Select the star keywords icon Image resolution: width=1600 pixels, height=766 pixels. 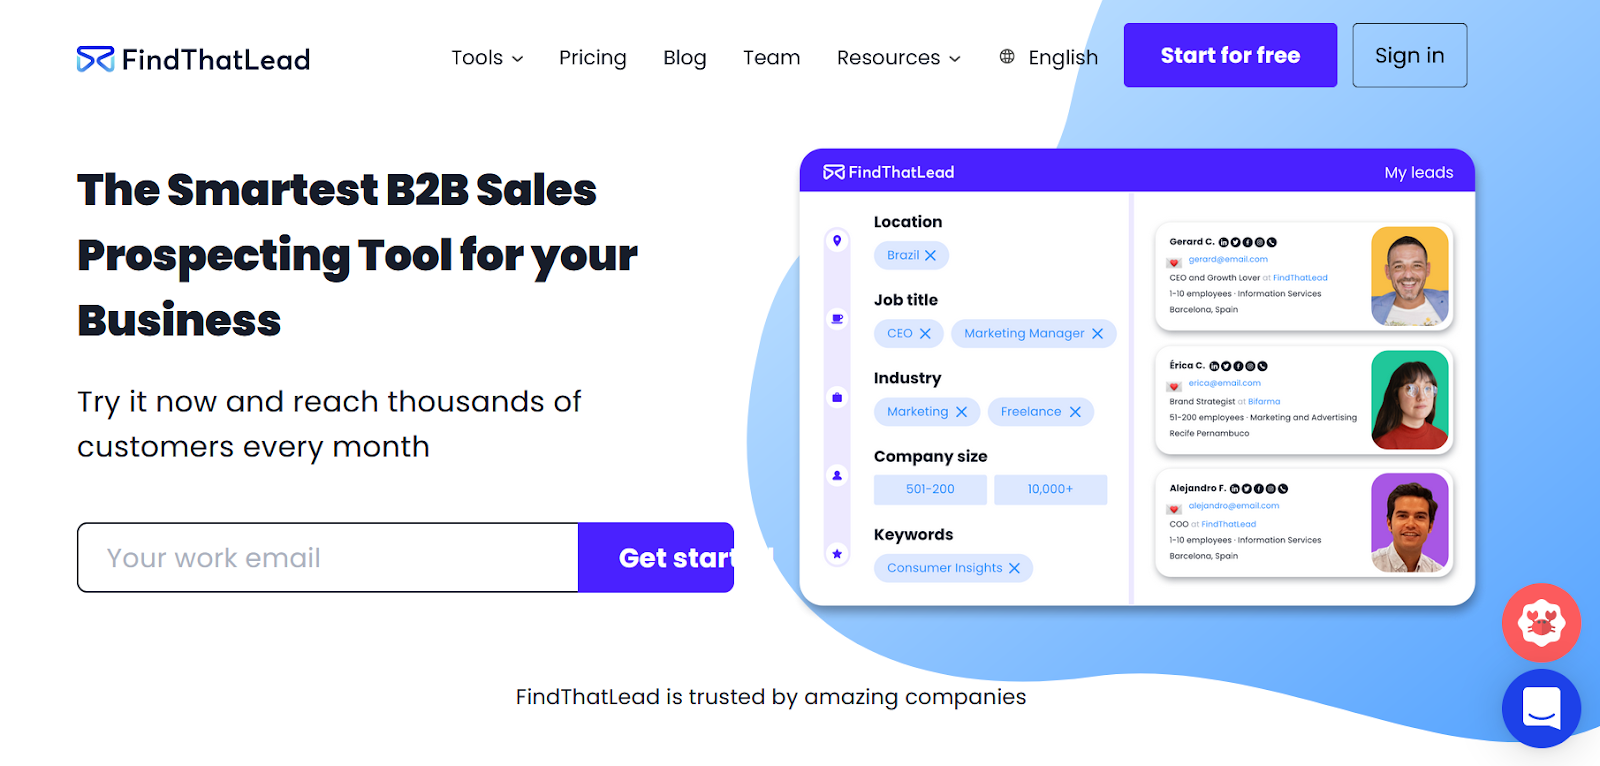tap(837, 554)
